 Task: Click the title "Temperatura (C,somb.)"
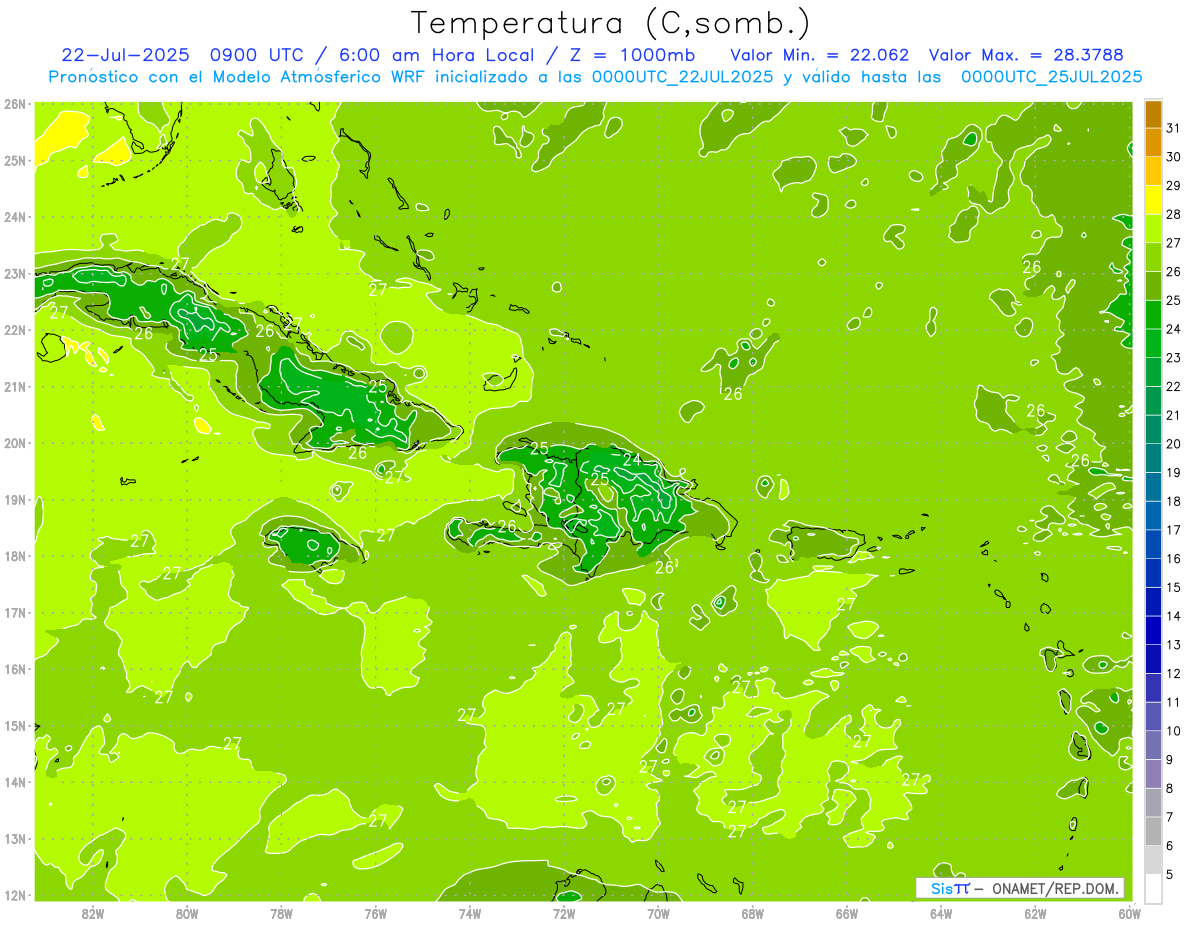611,23
